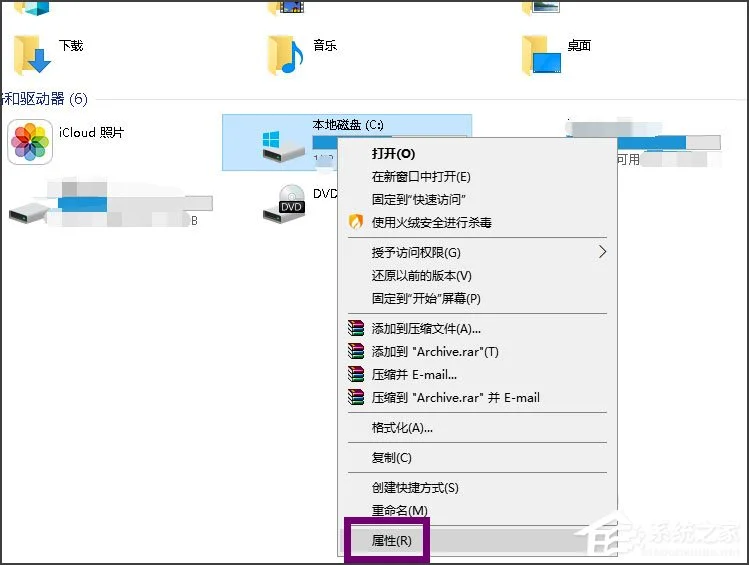Choose 重命名(M) from the menu
Screen dimensions: 749x565
click(477, 511)
